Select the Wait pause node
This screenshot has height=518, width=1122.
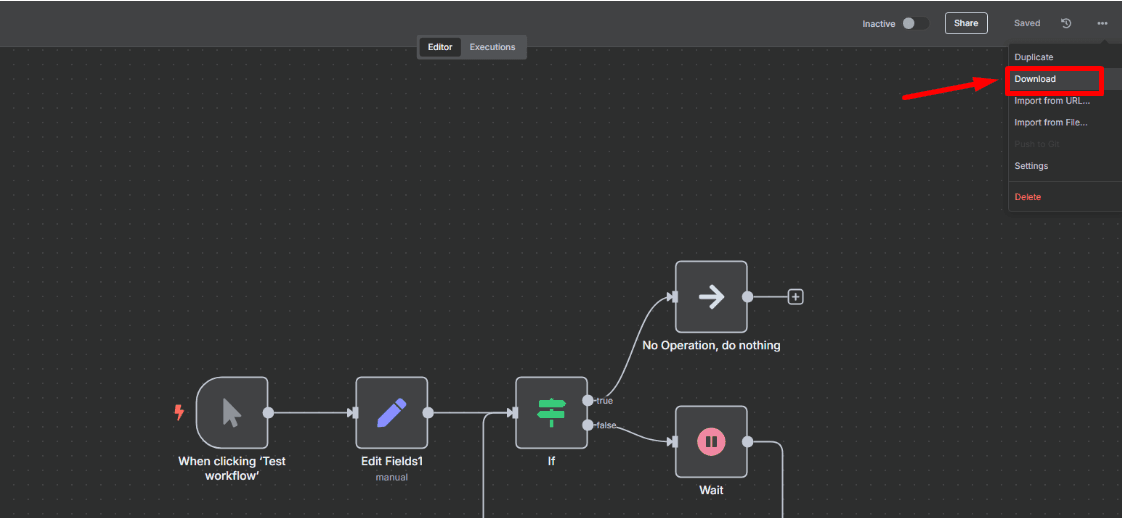pyautogui.click(x=711, y=441)
